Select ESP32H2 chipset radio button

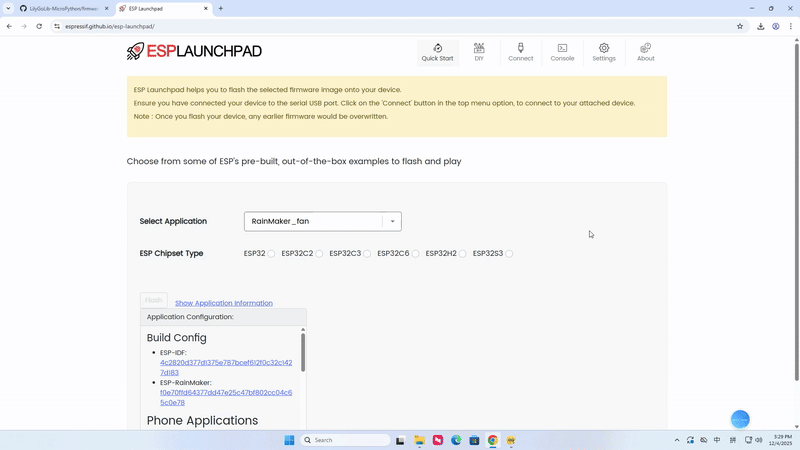pyautogui.click(x=463, y=254)
